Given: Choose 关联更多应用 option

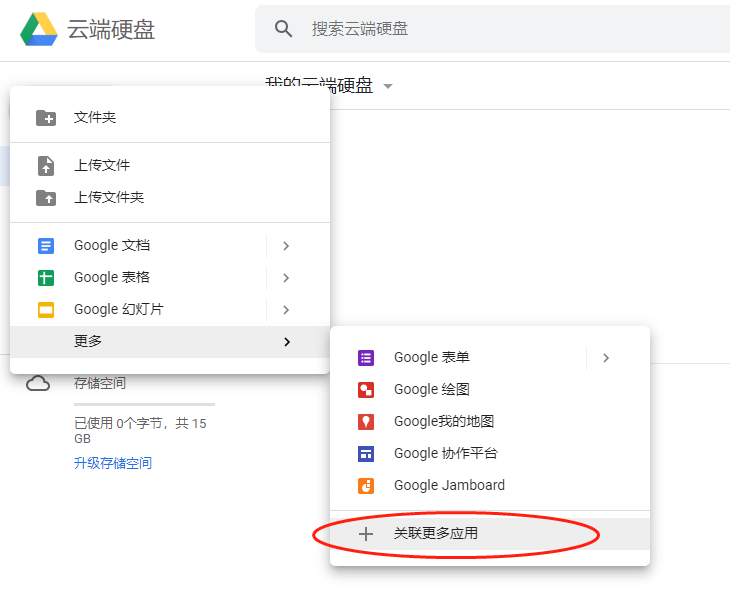Looking at the screenshot, I should point(490,534).
